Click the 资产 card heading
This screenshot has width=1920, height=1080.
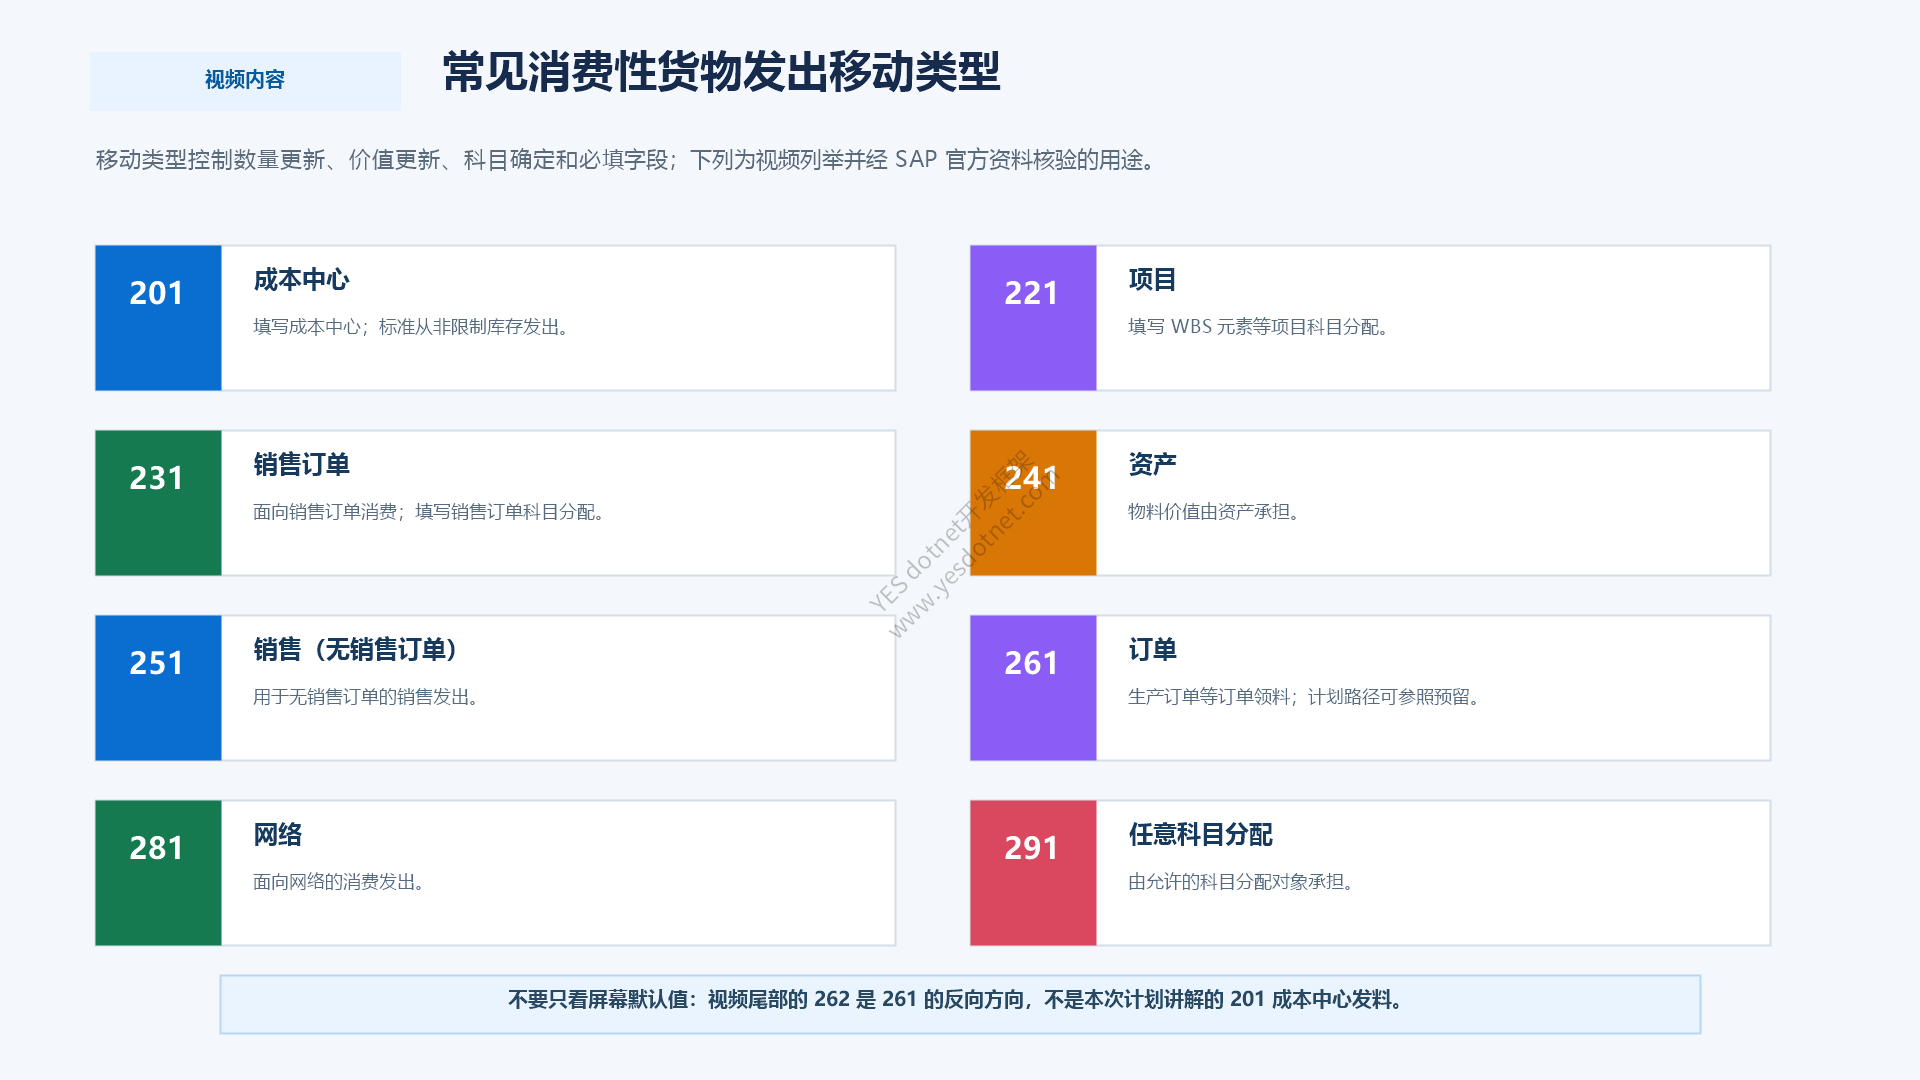coord(1152,465)
